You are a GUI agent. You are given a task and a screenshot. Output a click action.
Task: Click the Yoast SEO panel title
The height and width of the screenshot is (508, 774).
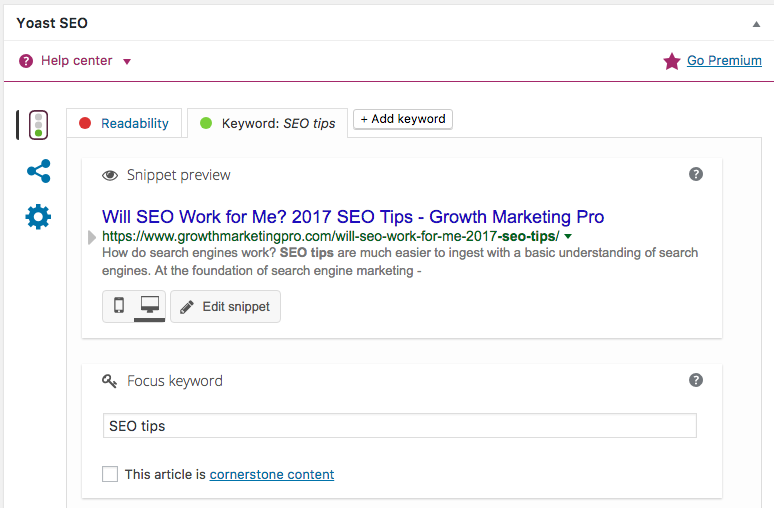(52, 23)
